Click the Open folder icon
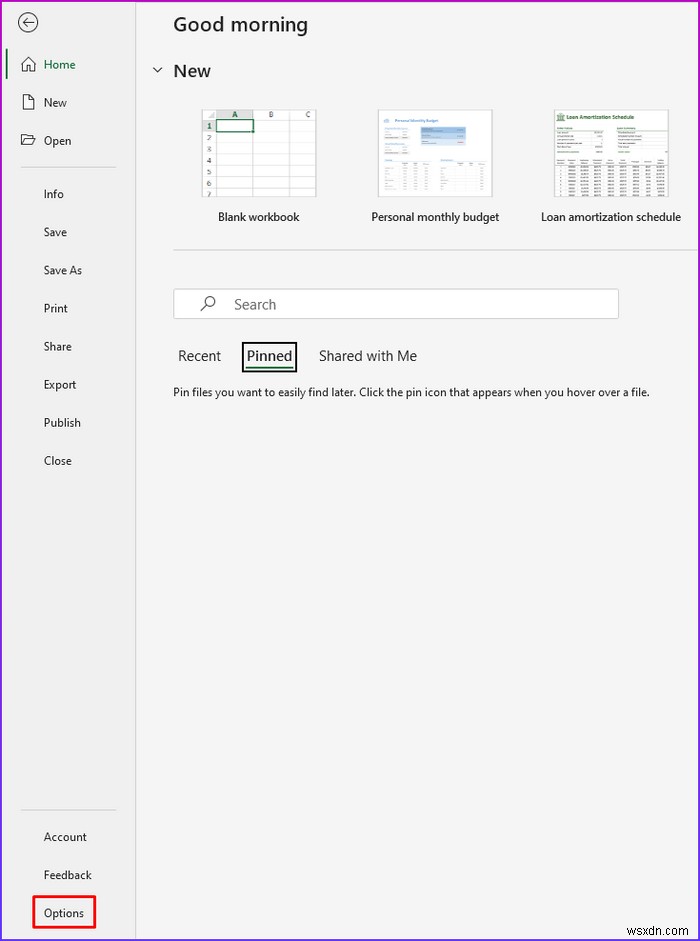700x941 pixels. point(28,140)
